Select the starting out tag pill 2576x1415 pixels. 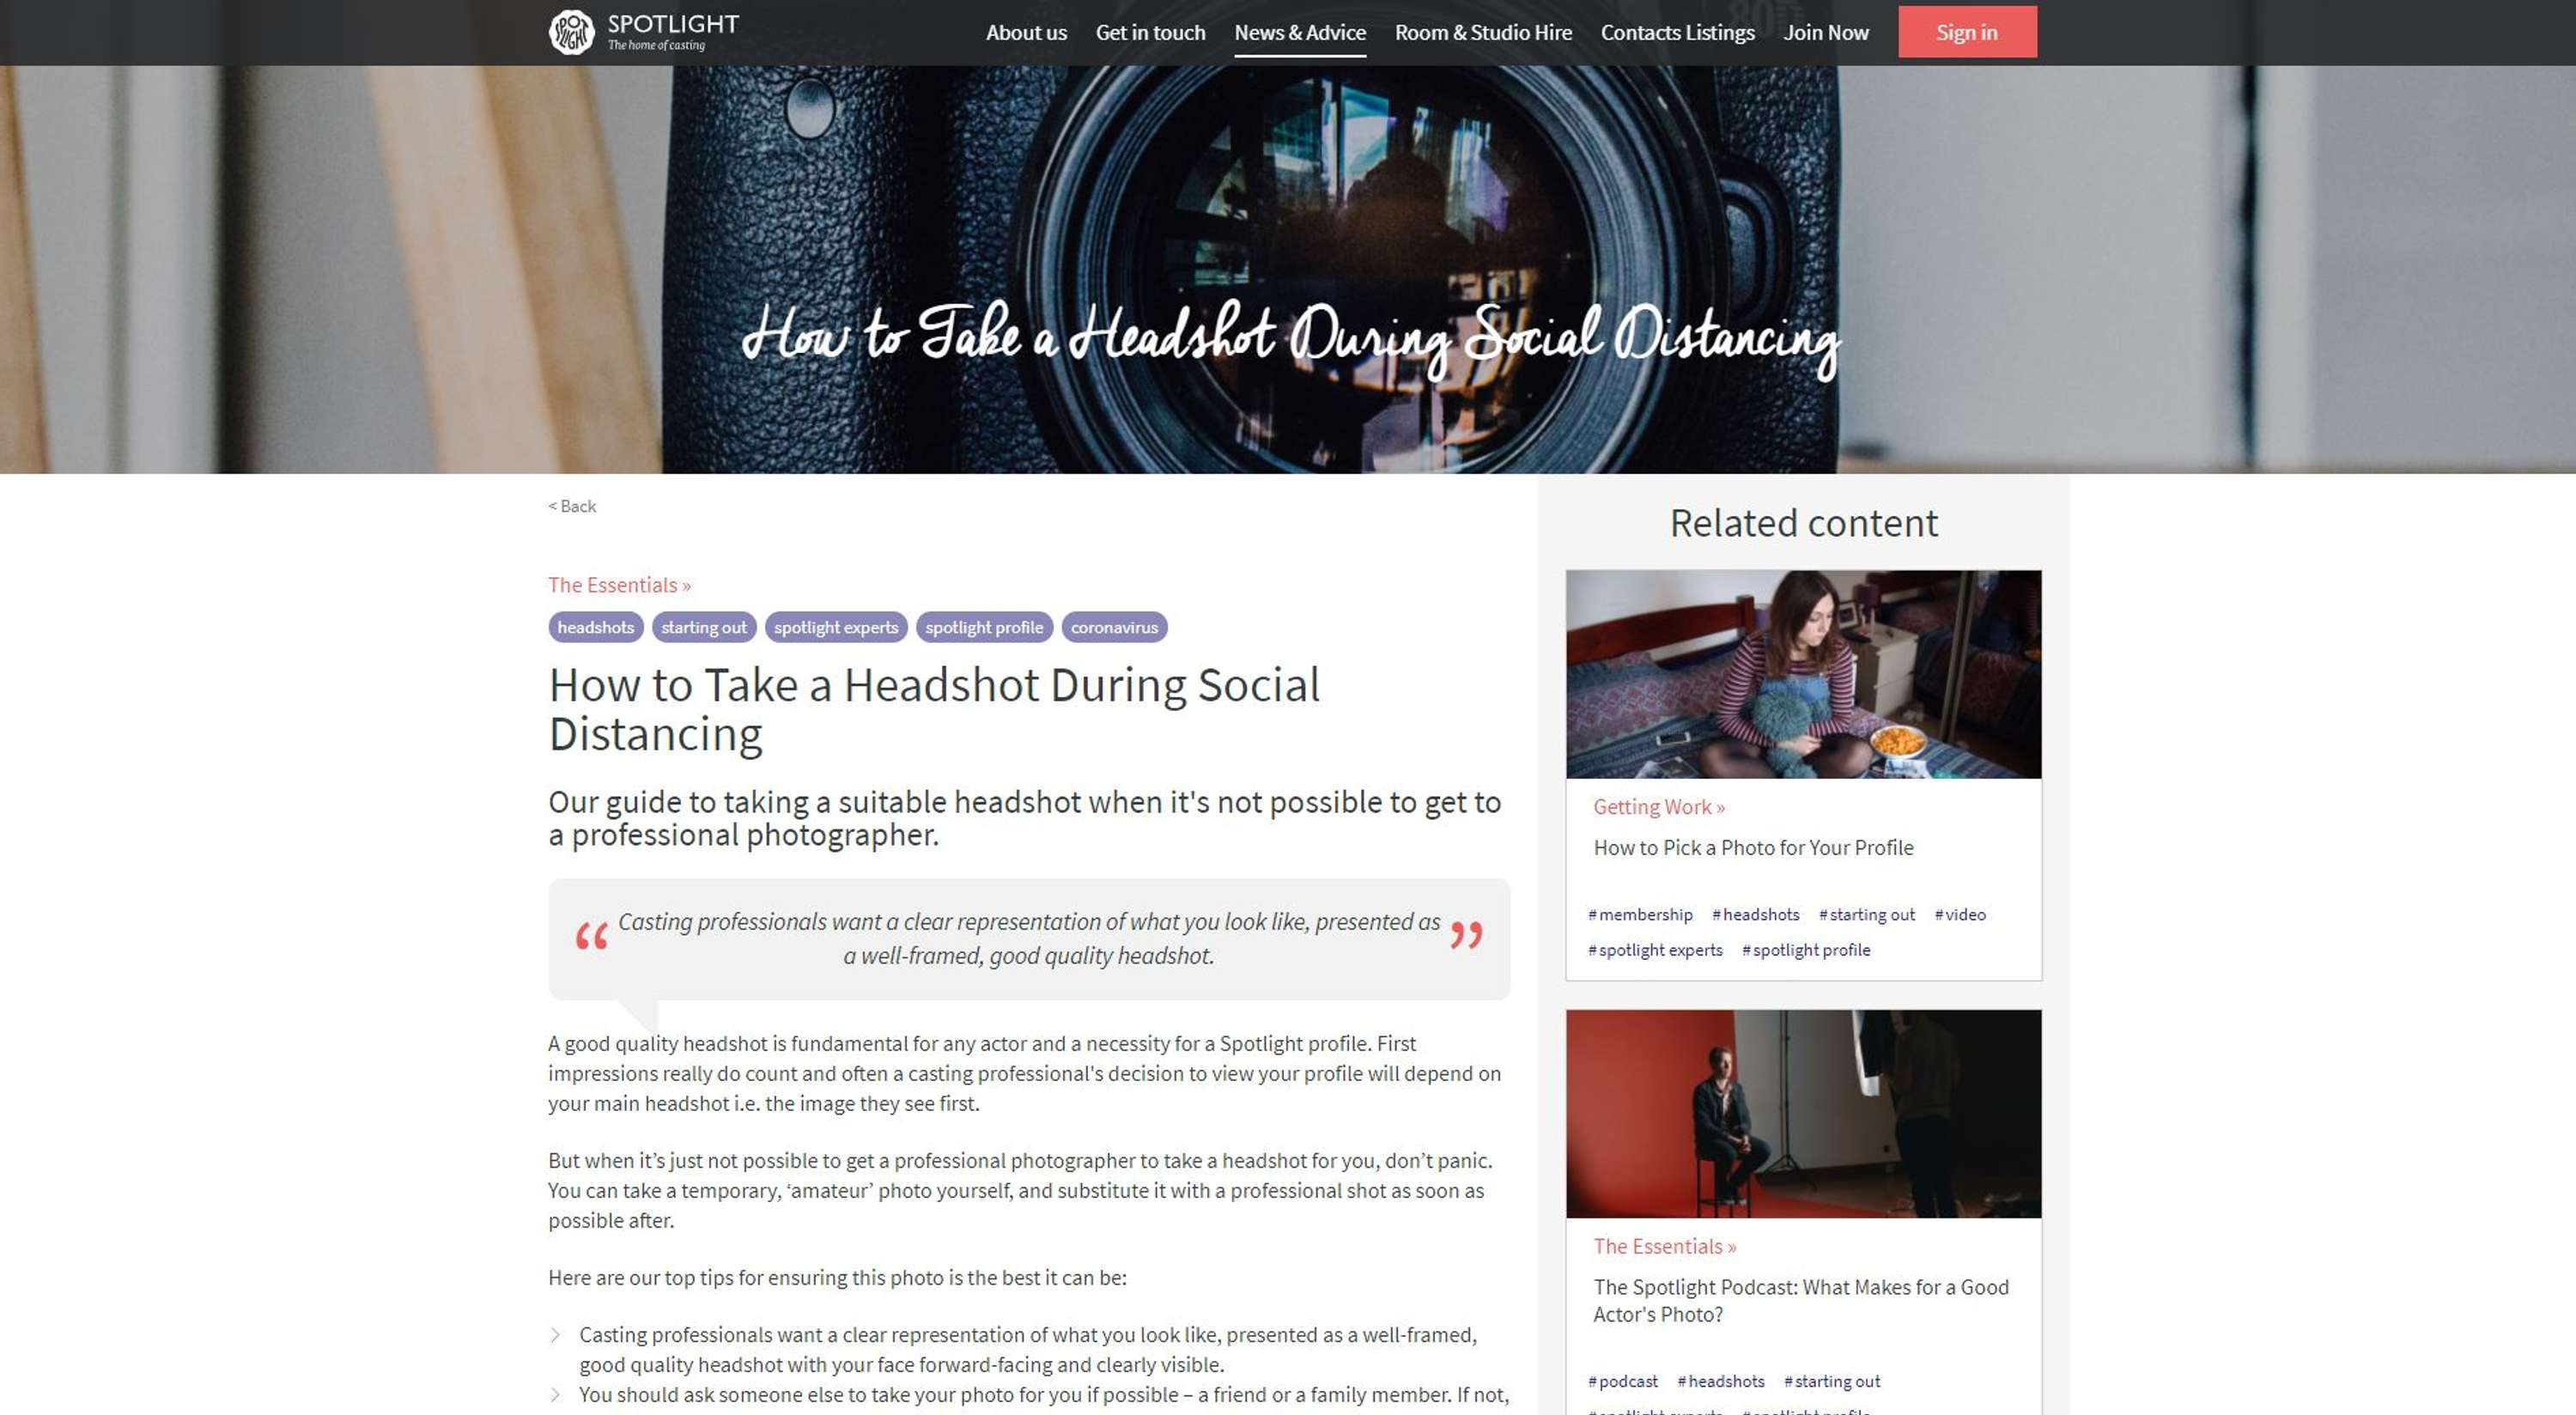704,627
